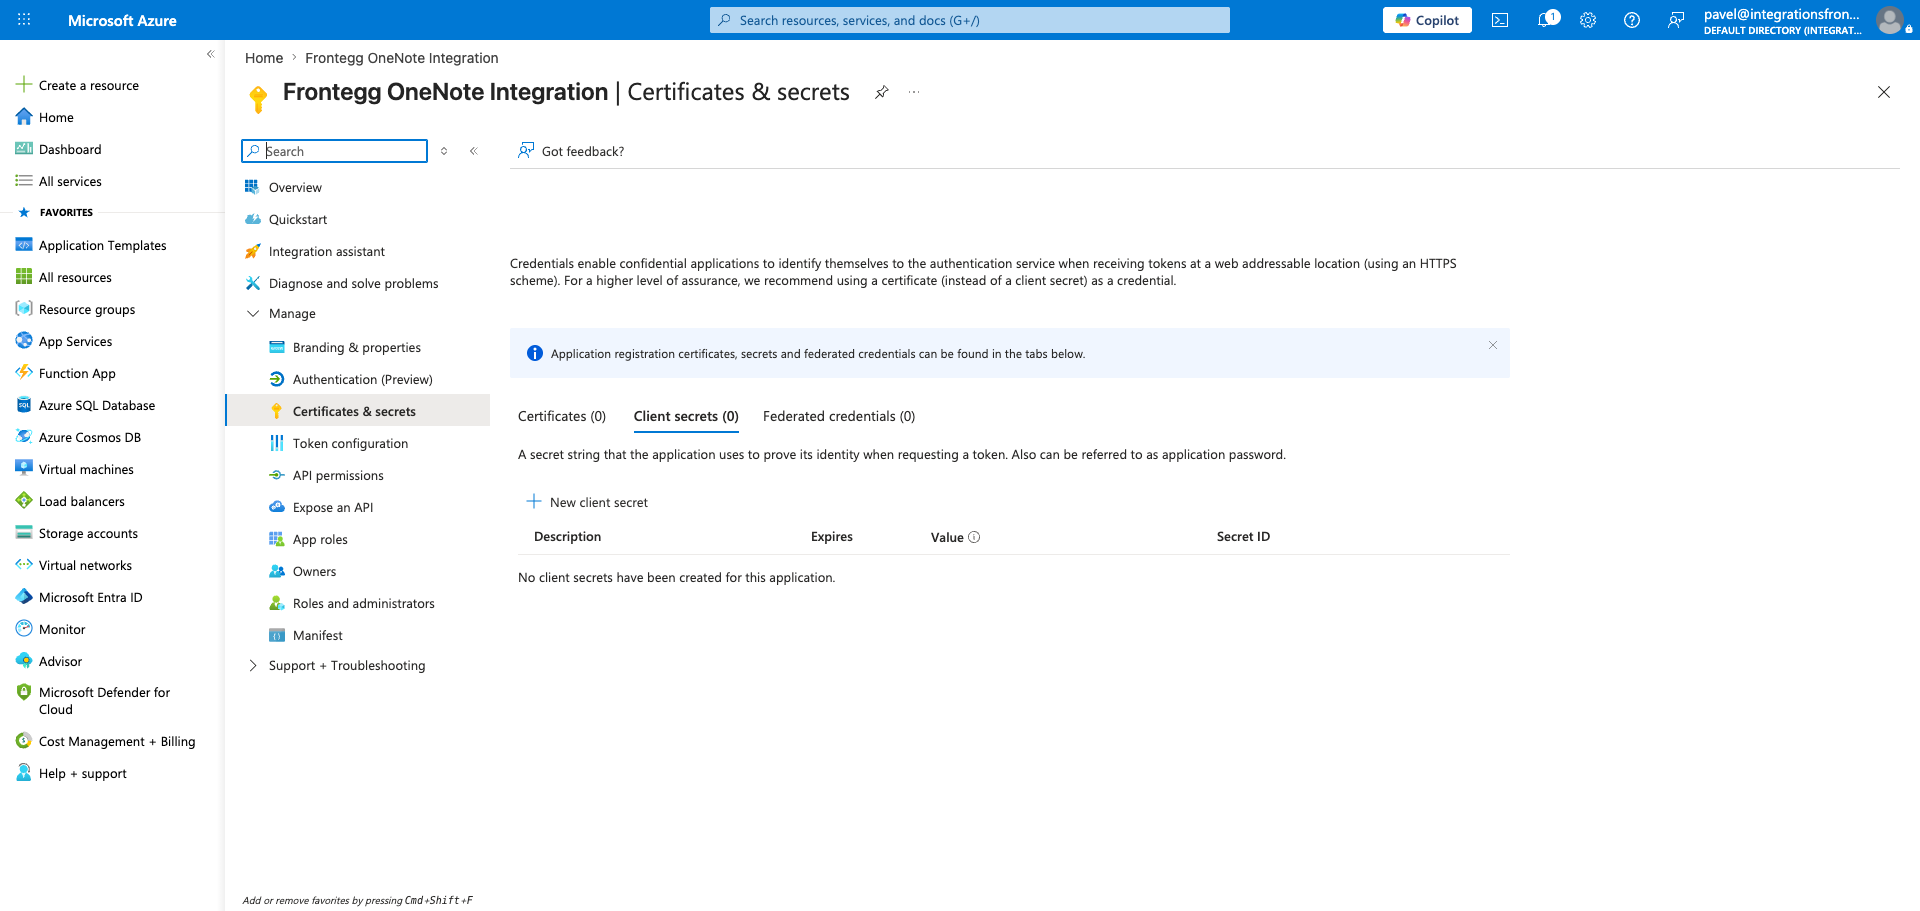Image resolution: width=1920 pixels, height=911 pixels.
Task: Click the Value column info icon
Action: [974, 537]
